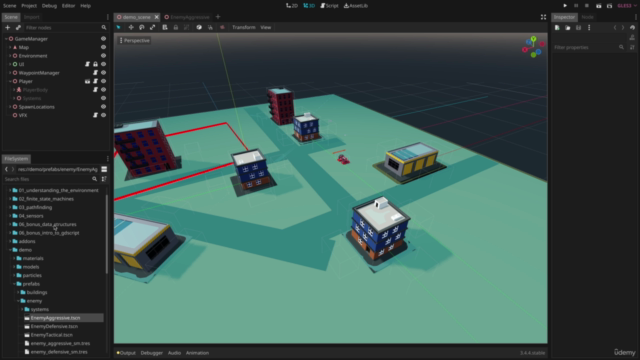Open script attached to VFX node

click(96, 115)
